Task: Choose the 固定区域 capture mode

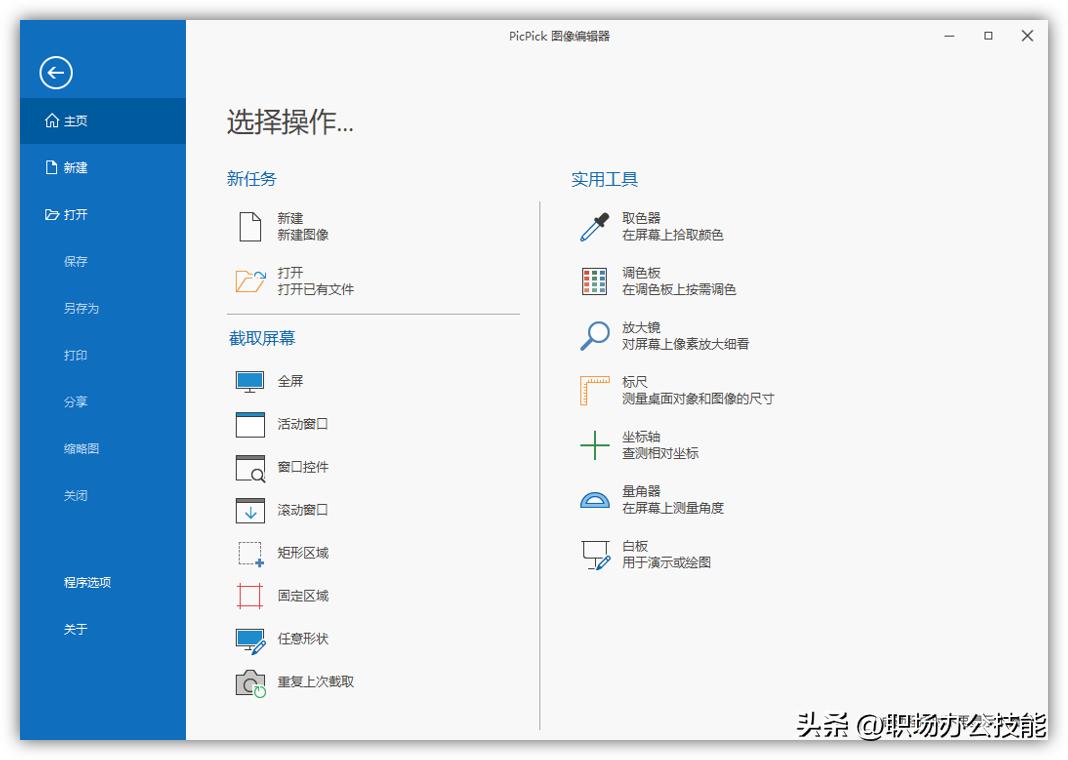Action: (x=303, y=595)
